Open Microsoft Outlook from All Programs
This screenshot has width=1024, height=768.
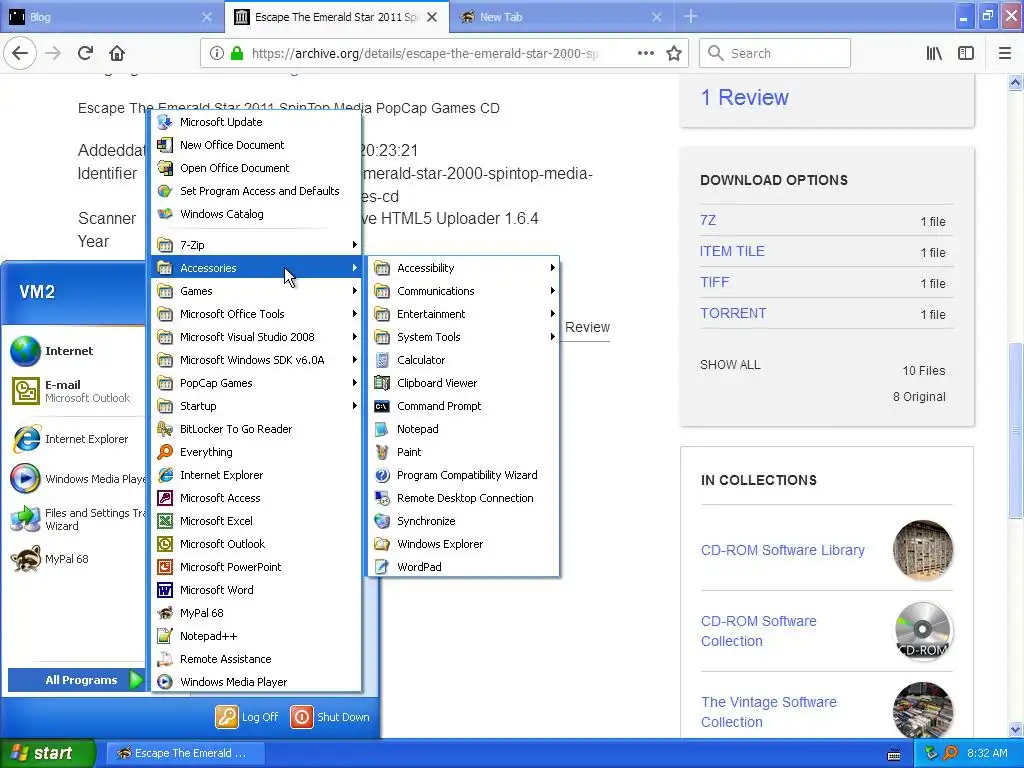pyautogui.click(x=256, y=544)
